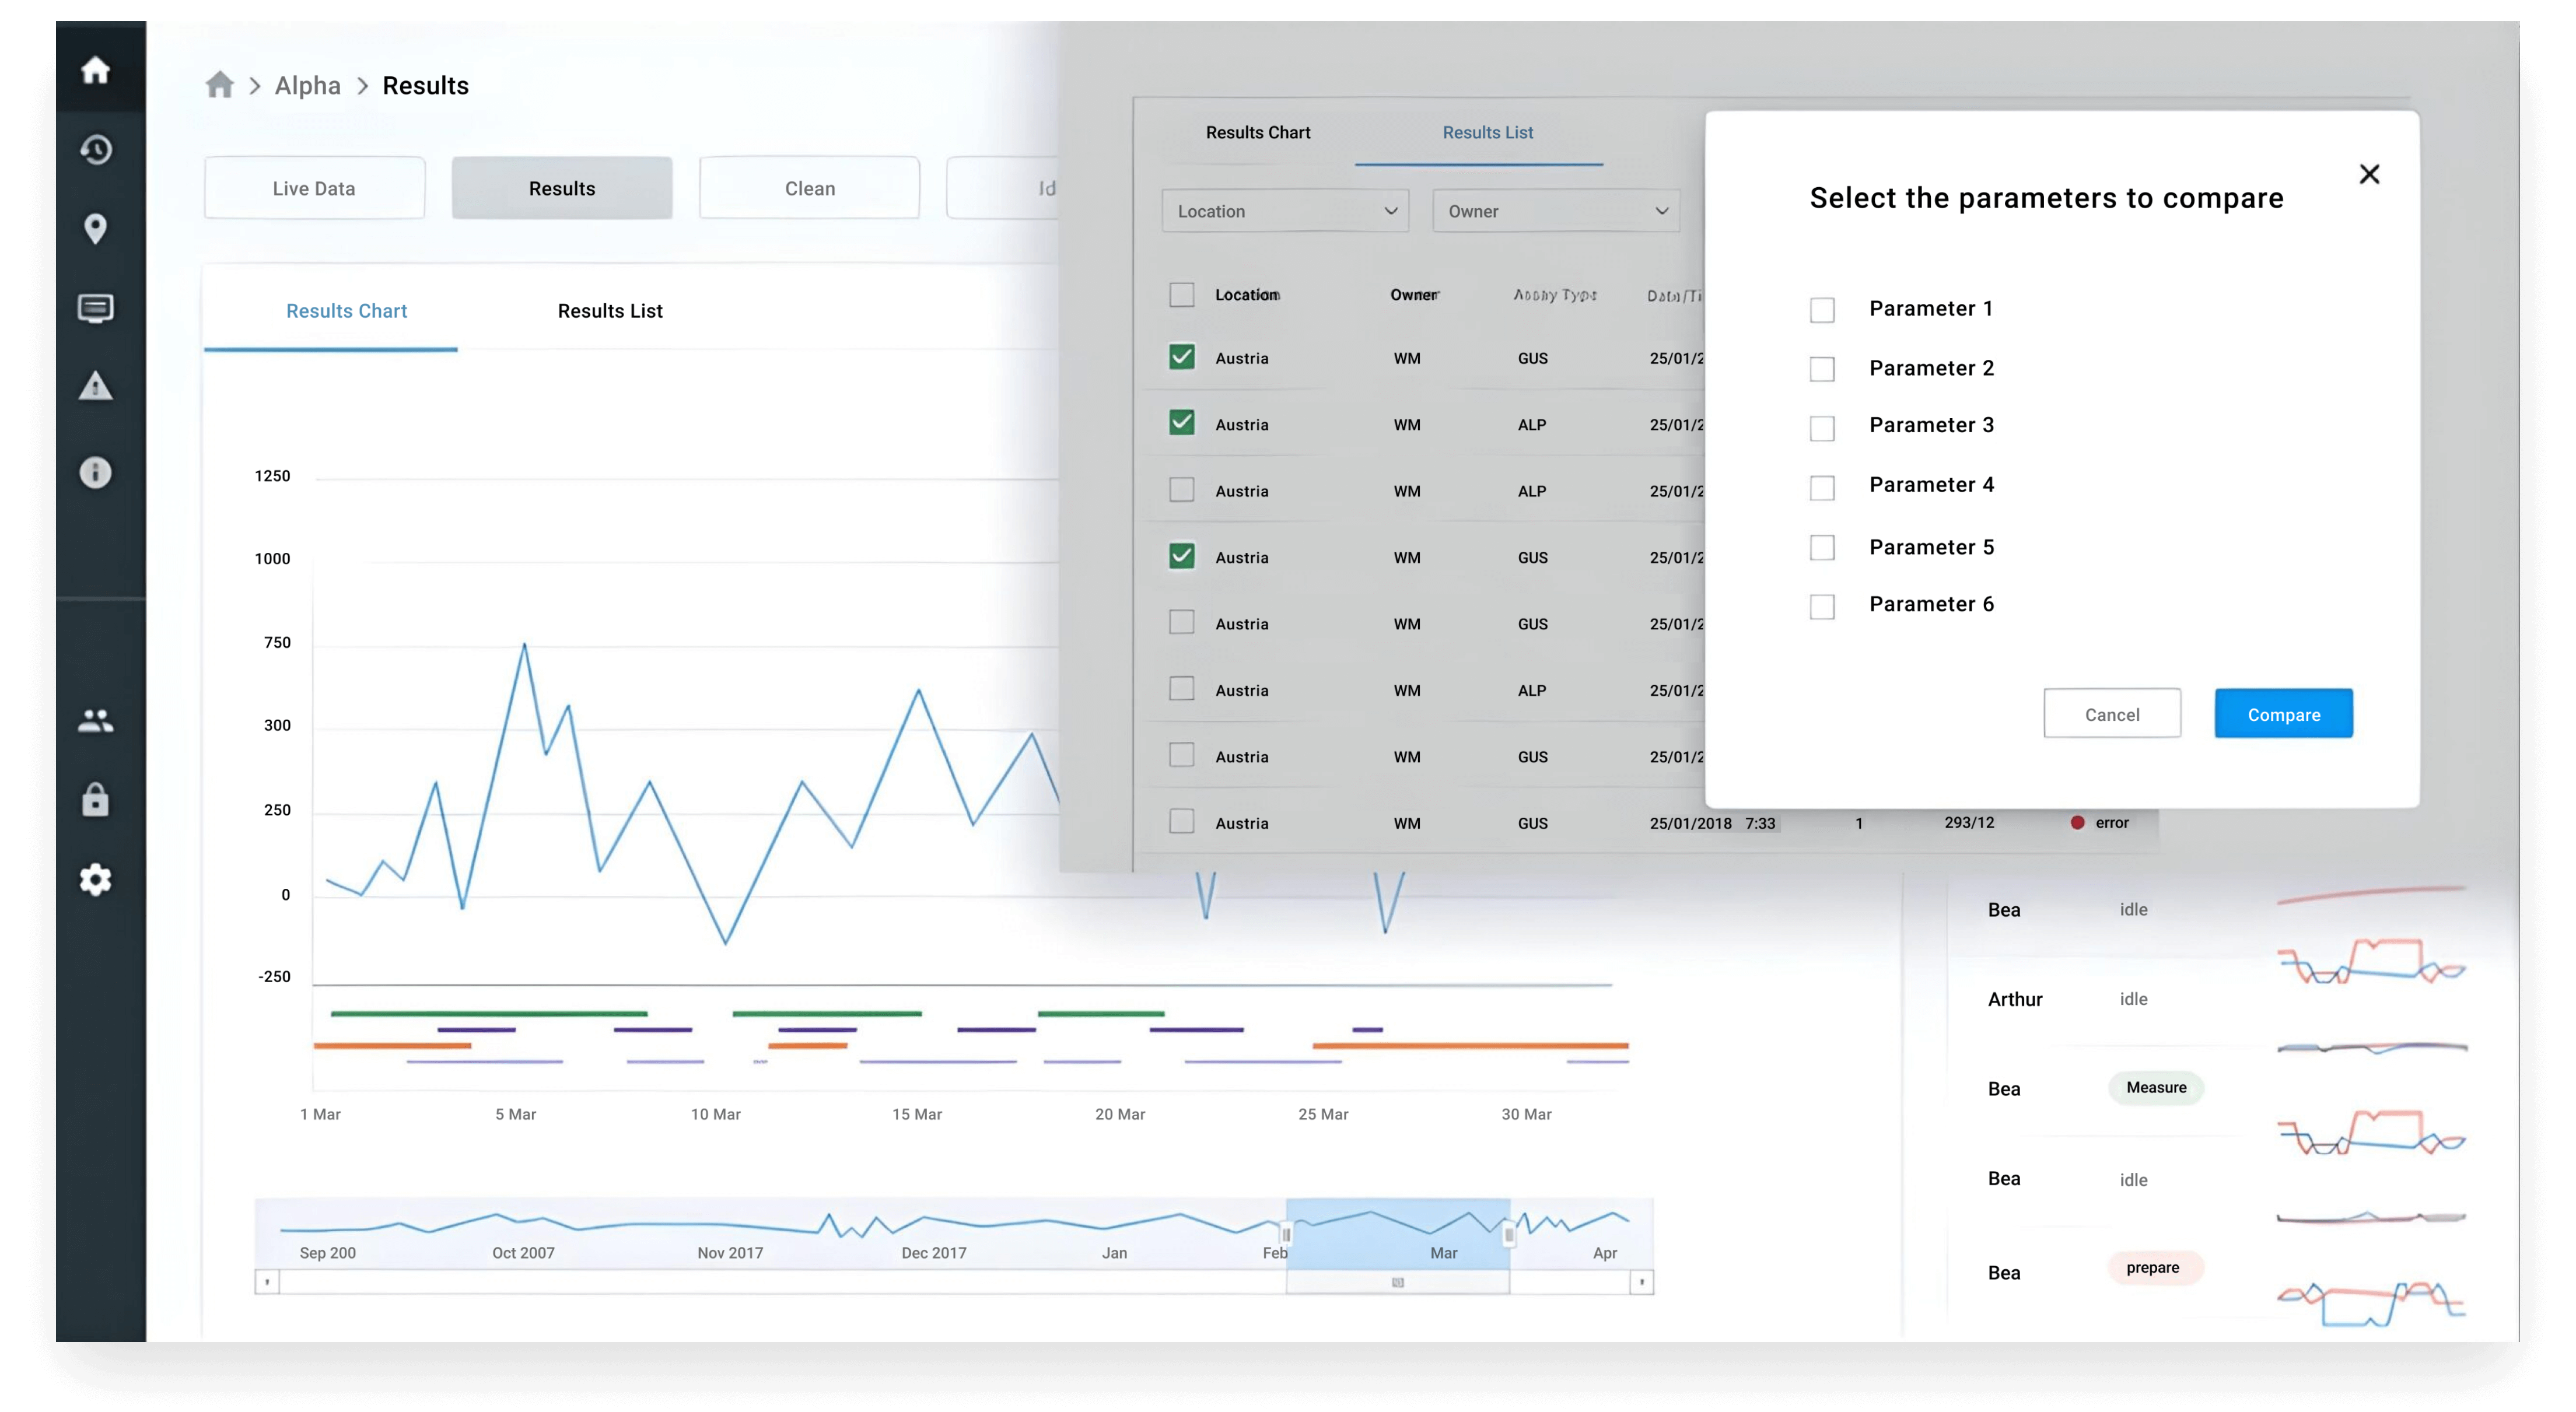2576x1412 pixels.
Task: Click the highlighted Mar range in navigator
Action: click(x=1398, y=1234)
